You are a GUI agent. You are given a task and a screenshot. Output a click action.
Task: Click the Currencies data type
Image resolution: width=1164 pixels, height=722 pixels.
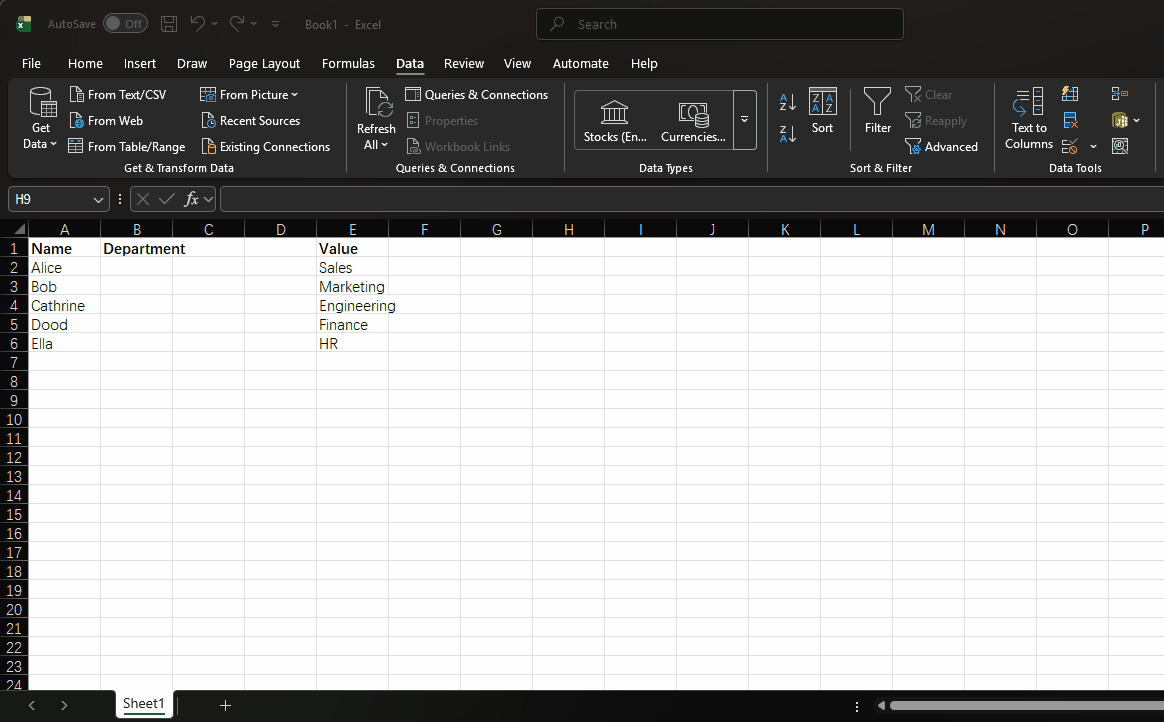point(692,119)
